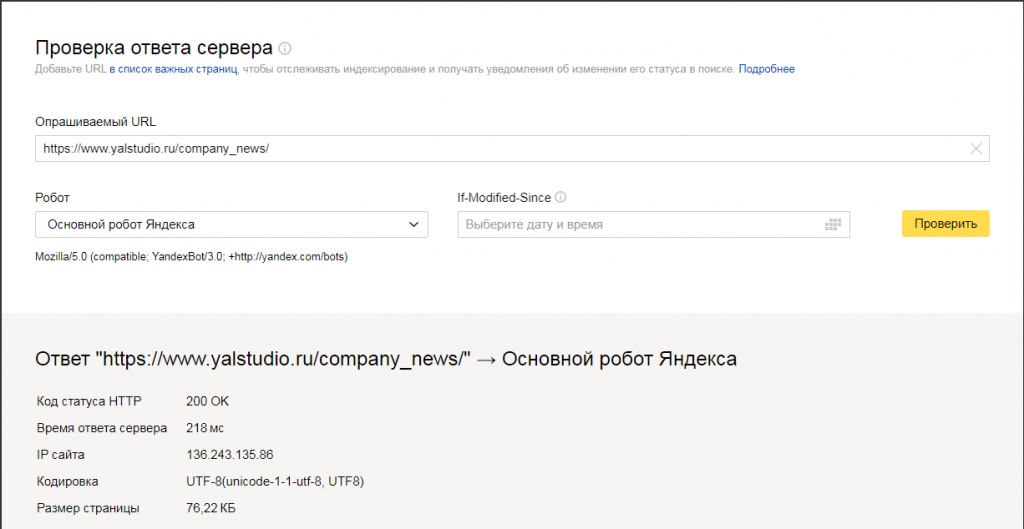Open the 'в список важных страниц' link
This screenshot has height=529, width=1024.
173,69
